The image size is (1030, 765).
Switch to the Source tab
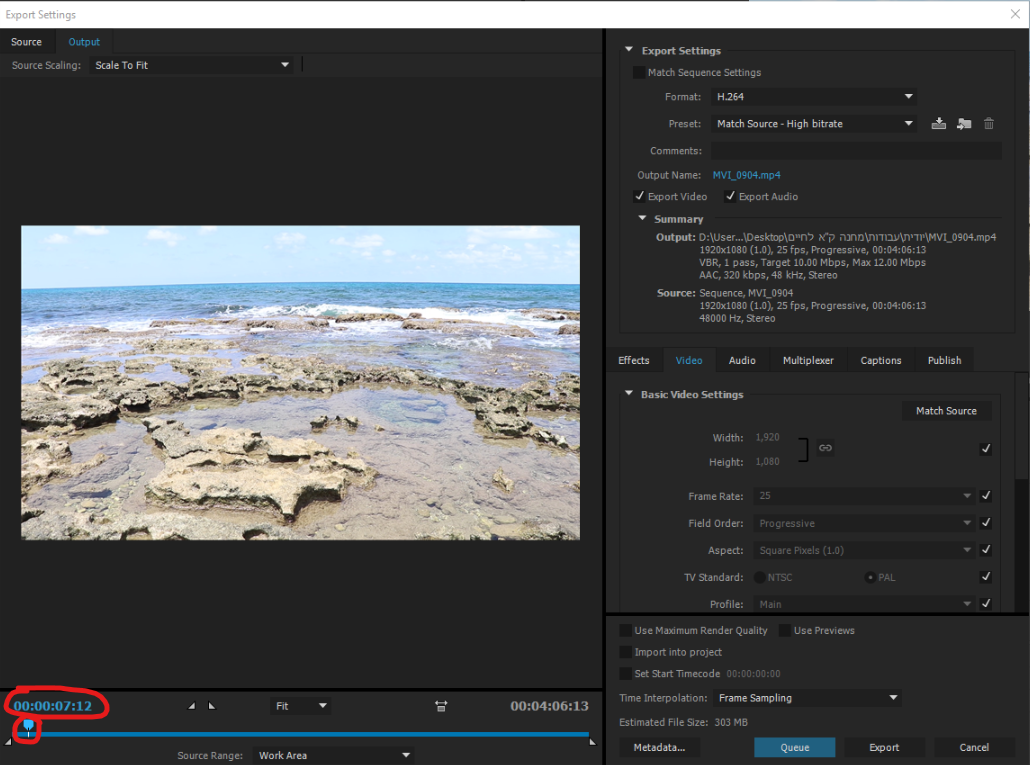point(27,42)
